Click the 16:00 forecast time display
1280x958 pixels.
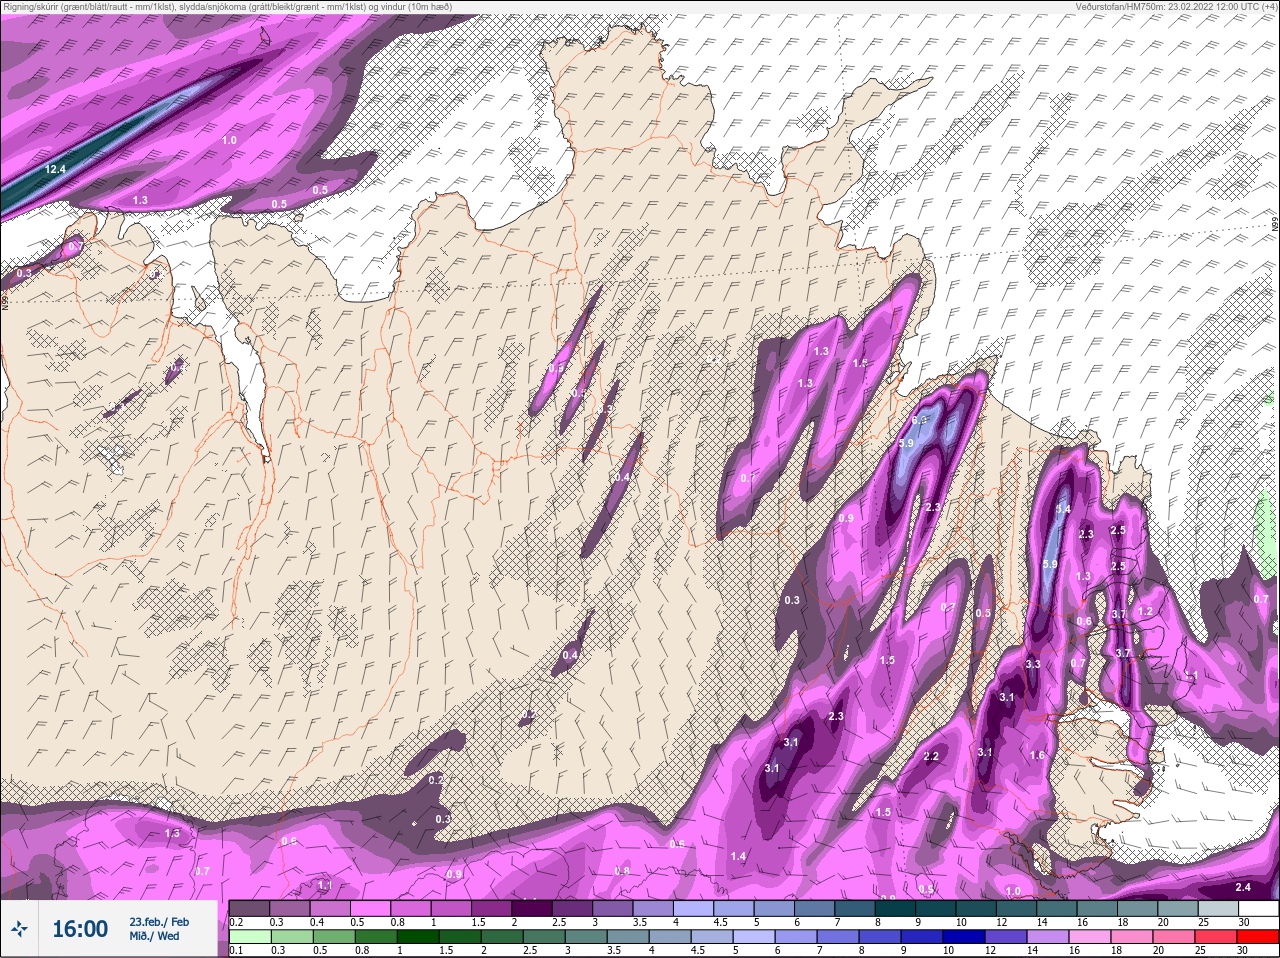coord(80,929)
